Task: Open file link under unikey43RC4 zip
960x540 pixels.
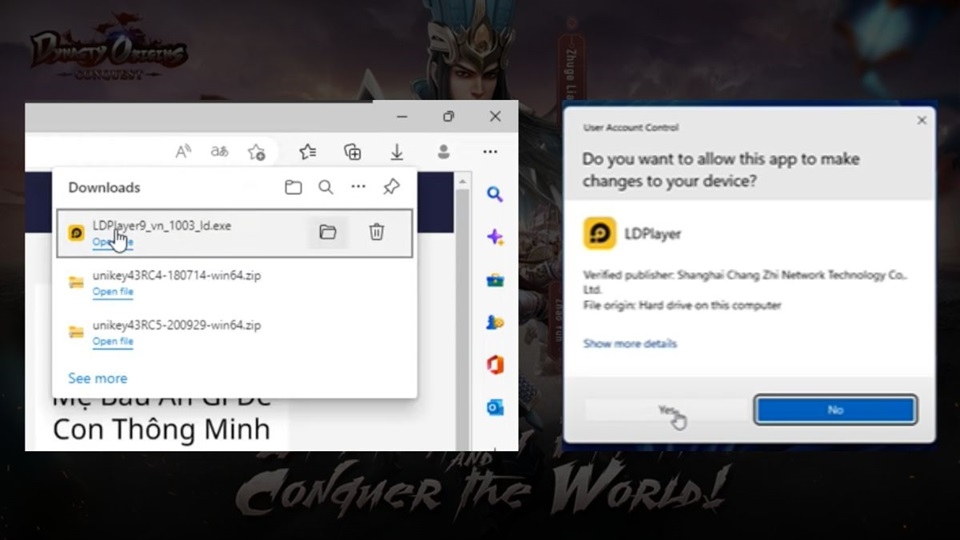Action: point(113,292)
